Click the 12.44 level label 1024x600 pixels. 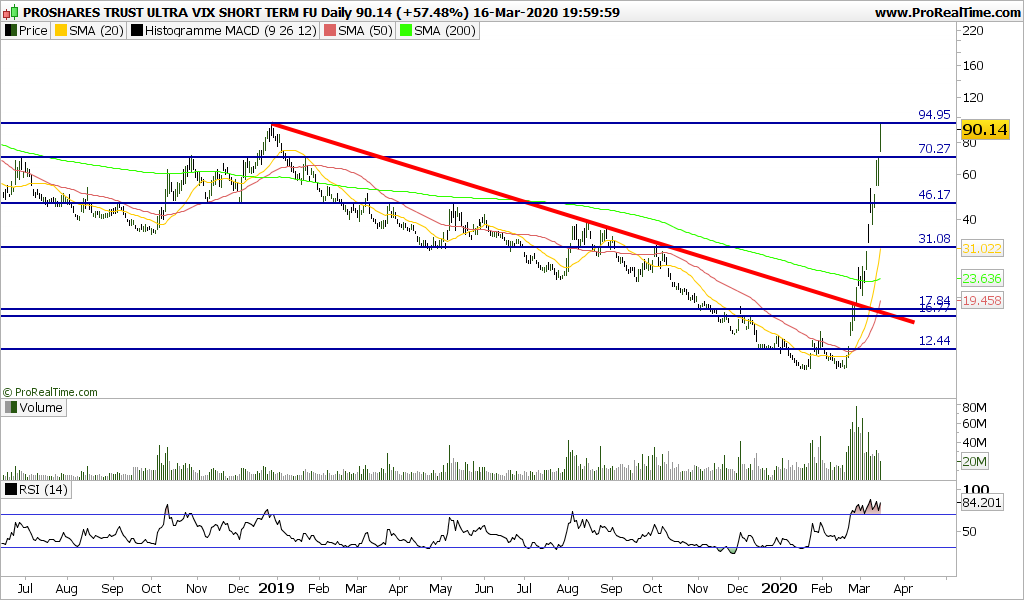tap(935, 341)
